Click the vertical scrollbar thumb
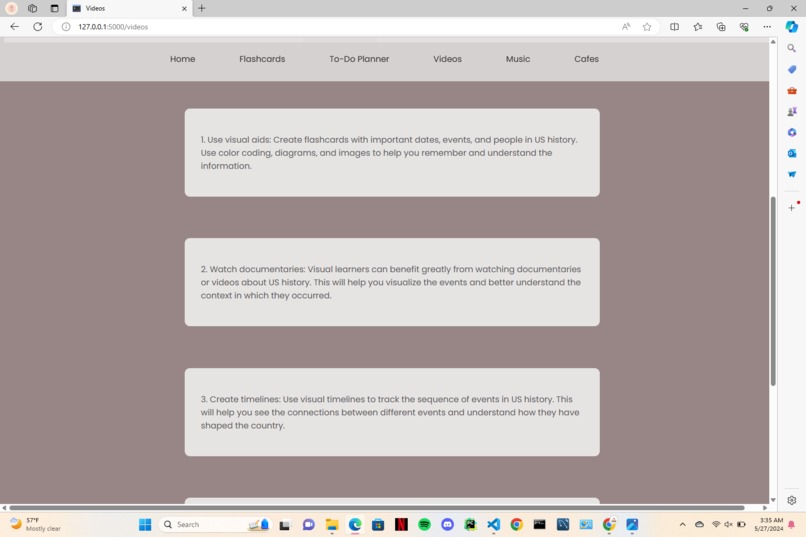Screen dimensions: 806x537 pyautogui.click(x=773, y=291)
